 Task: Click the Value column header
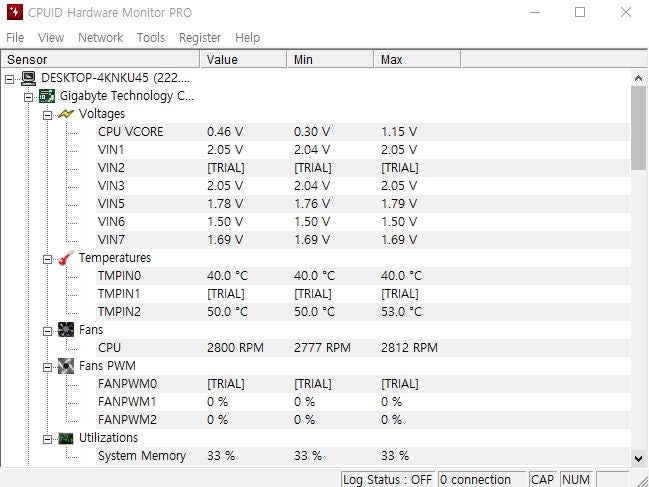(x=243, y=60)
